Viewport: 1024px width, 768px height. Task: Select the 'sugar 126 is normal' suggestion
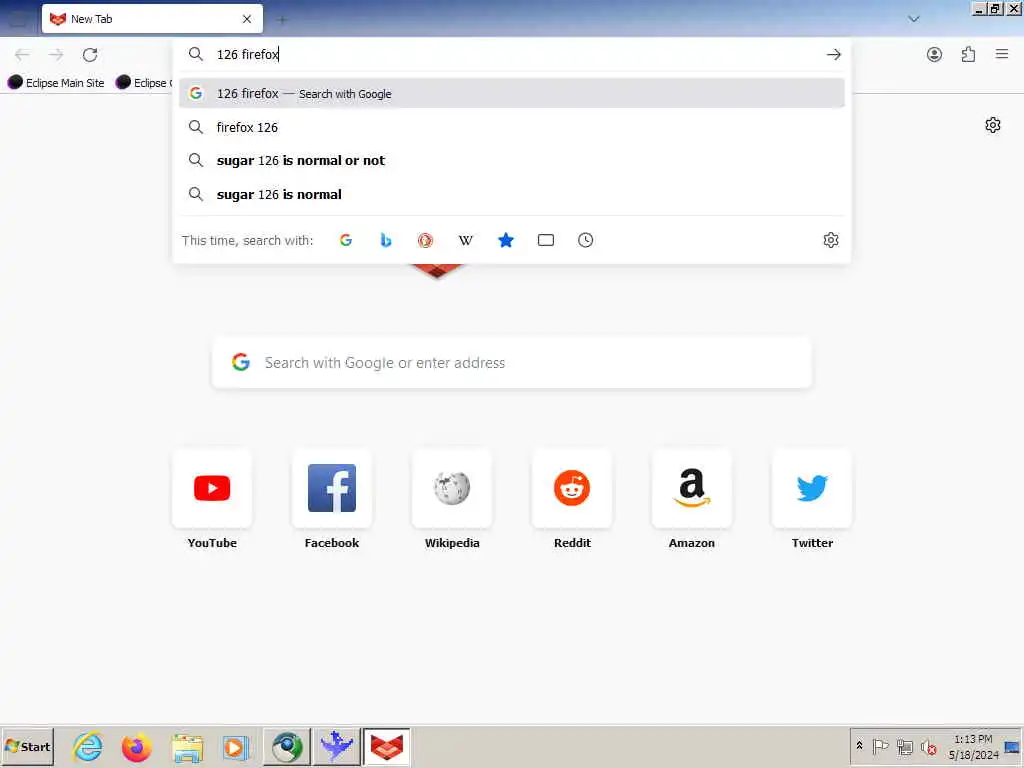pyautogui.click(x=512, y=195)
